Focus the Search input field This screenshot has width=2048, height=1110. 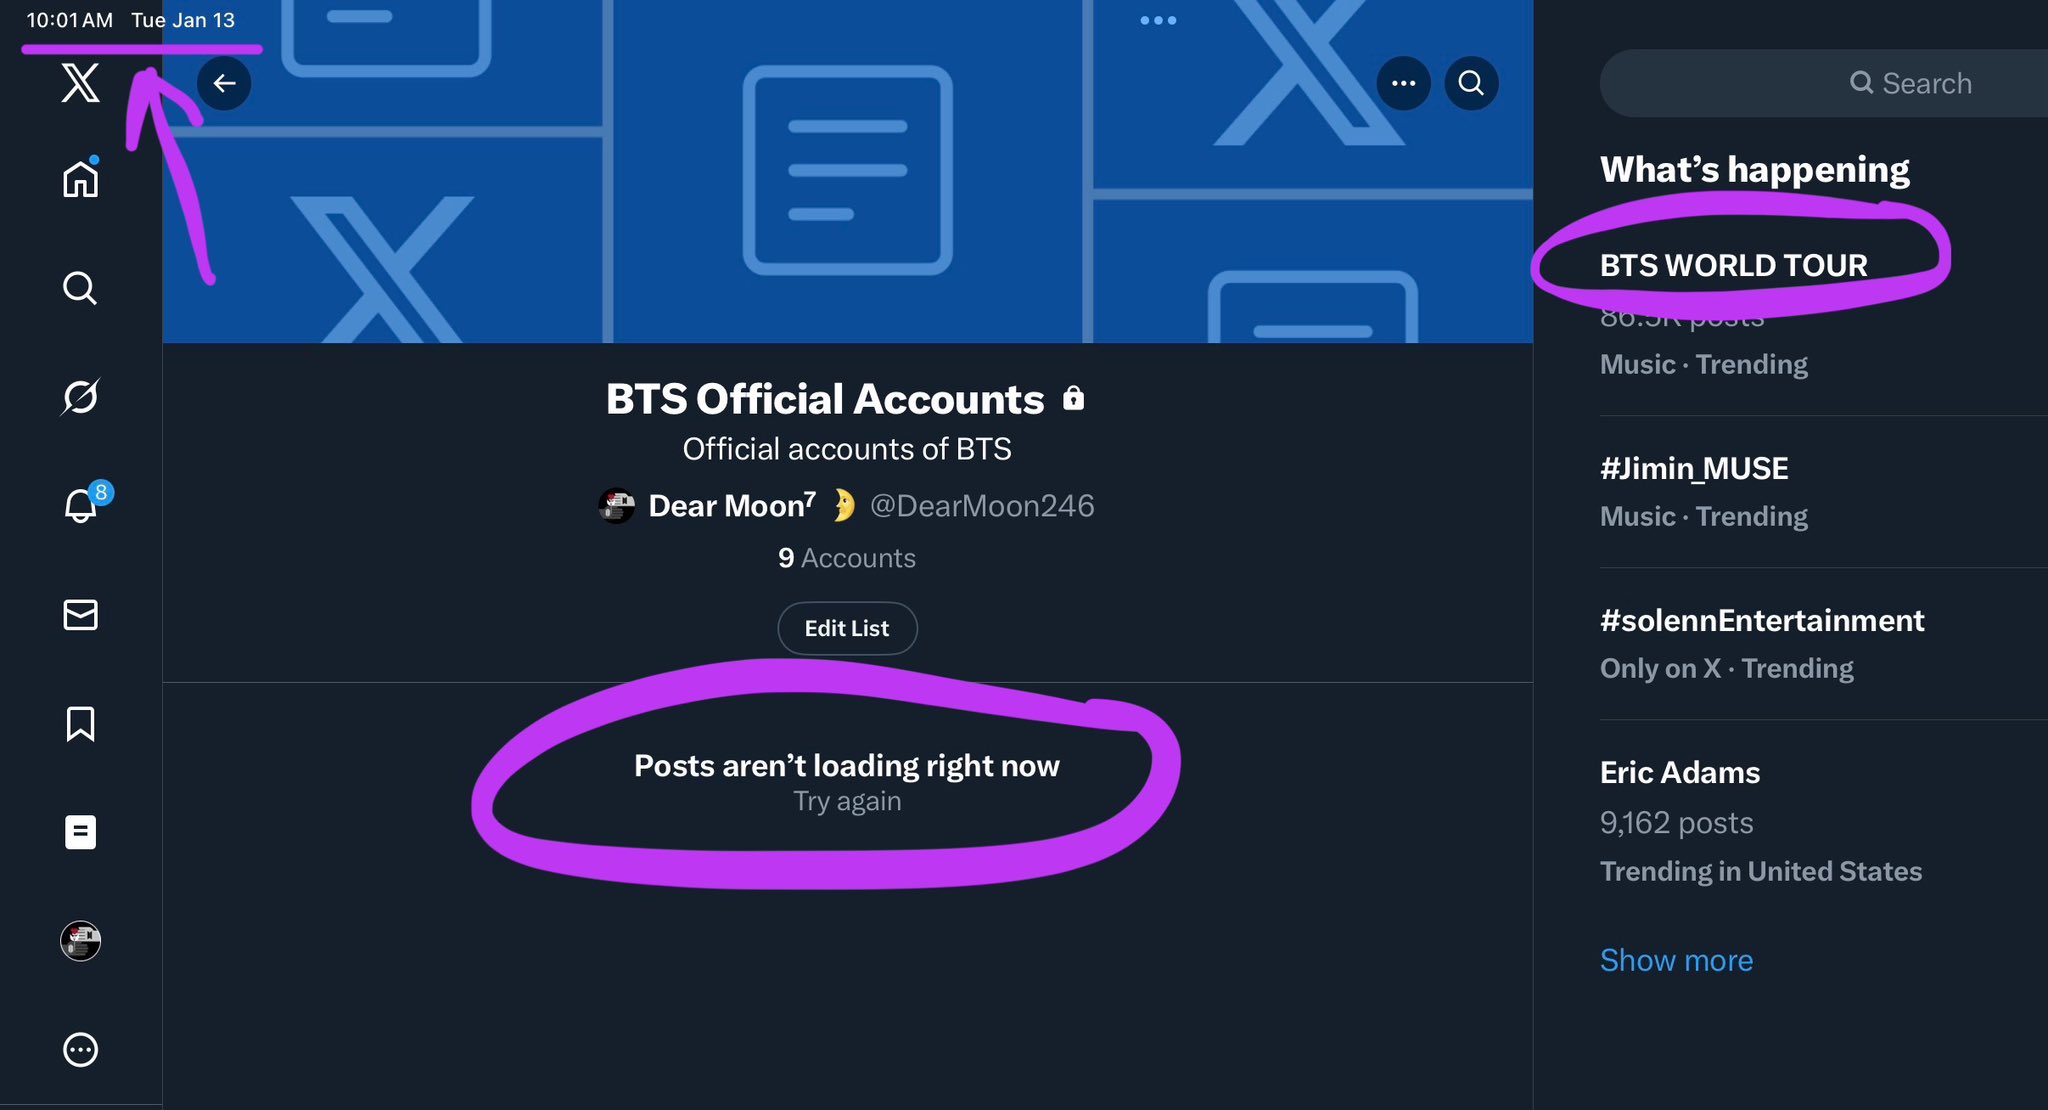coord(1910,83)
